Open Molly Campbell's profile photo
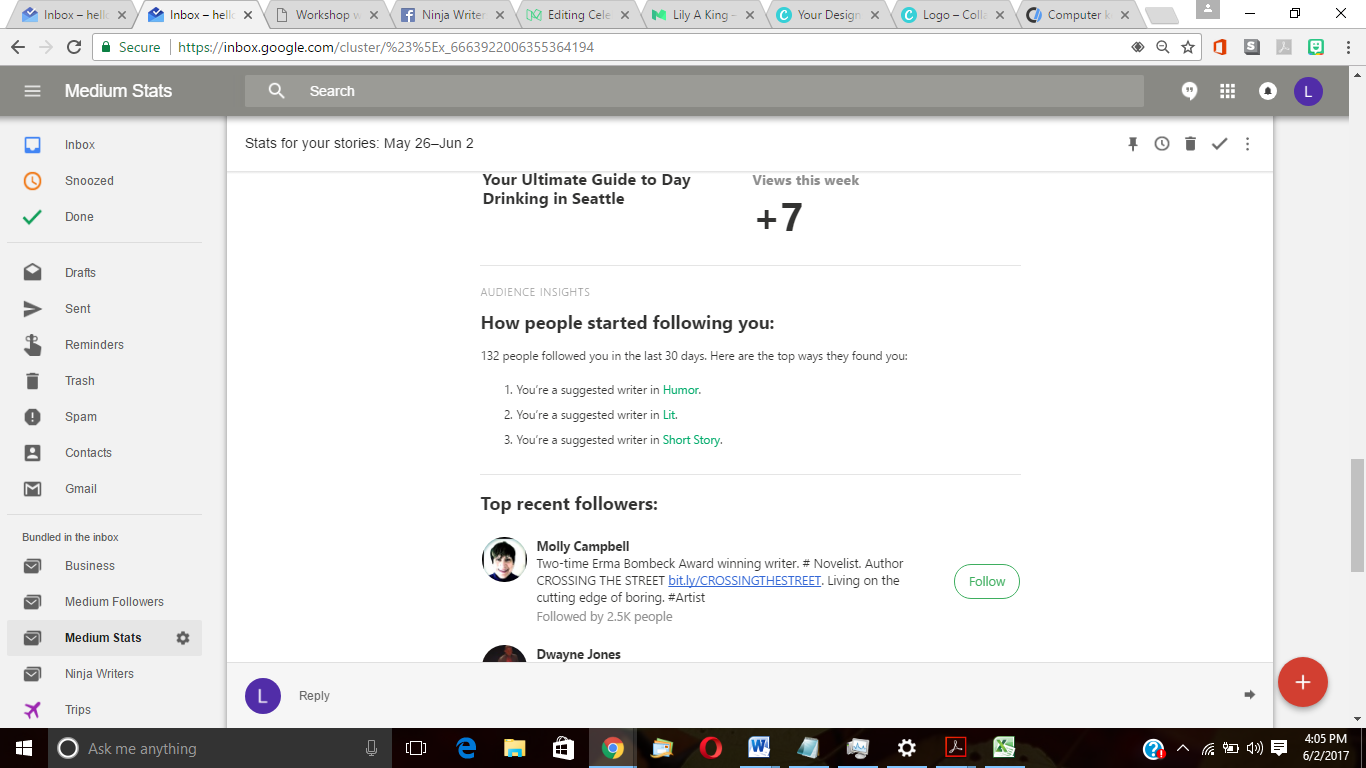This screenshot has height=768, width=1366. [x=504, y=559]
